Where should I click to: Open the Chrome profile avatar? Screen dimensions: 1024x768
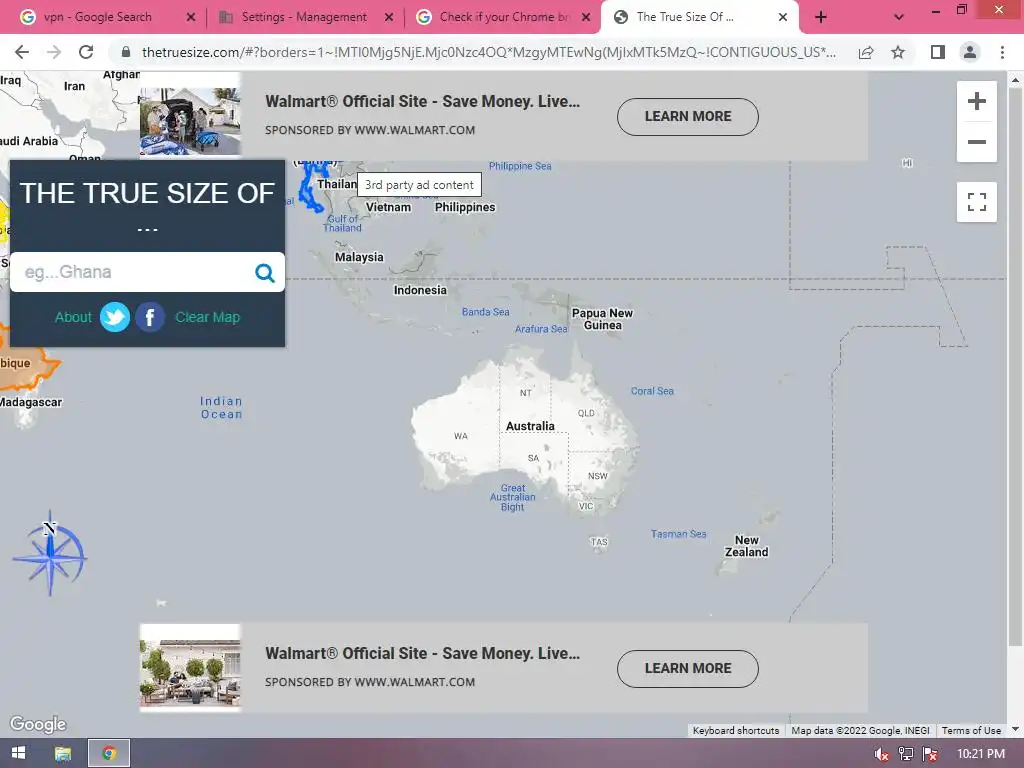pos(970,52)
